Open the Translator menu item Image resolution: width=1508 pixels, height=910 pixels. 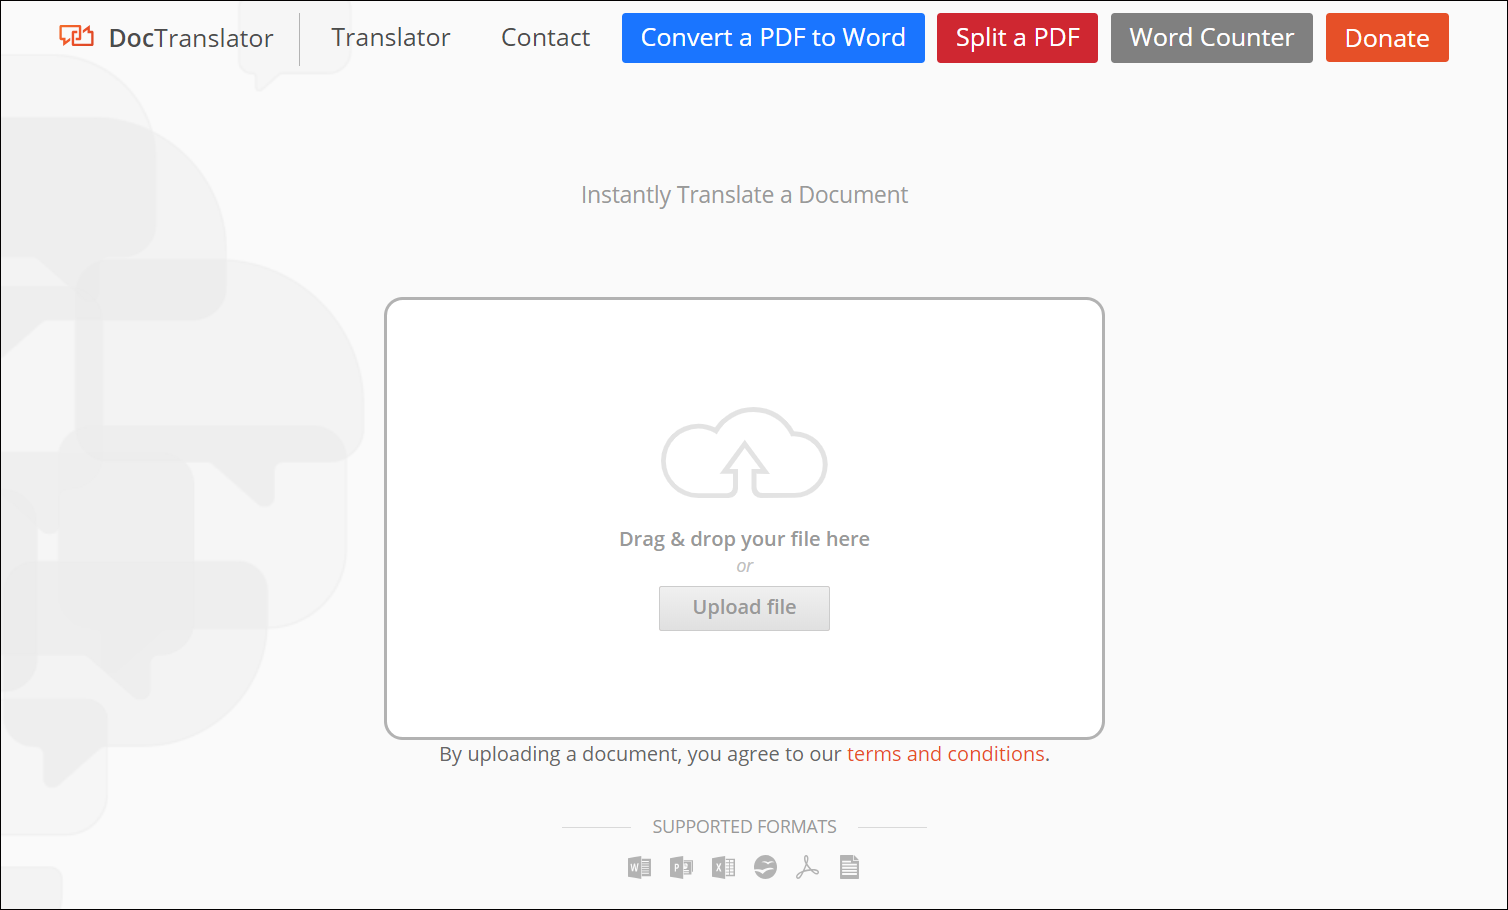390,38
